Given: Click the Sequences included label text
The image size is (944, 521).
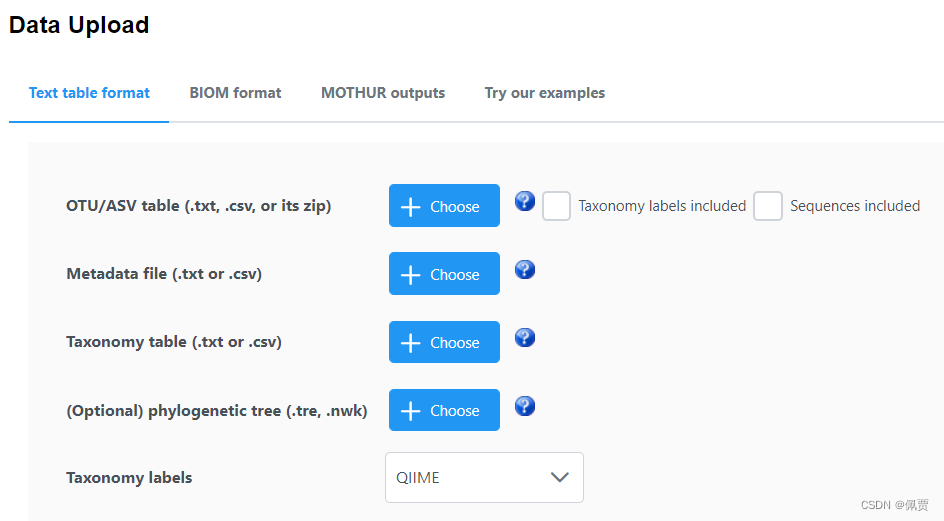Looking at the screenshot, I should 854,206.
